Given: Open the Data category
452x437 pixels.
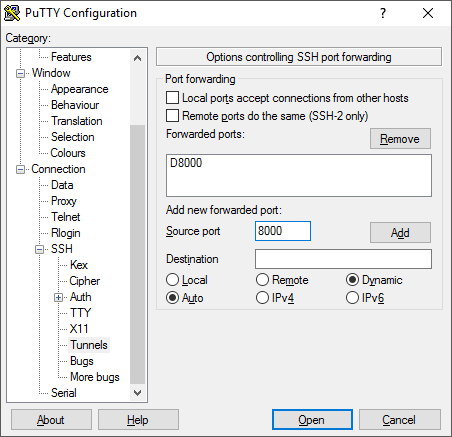Looking at the screenshot, I should tap(62, 185).
